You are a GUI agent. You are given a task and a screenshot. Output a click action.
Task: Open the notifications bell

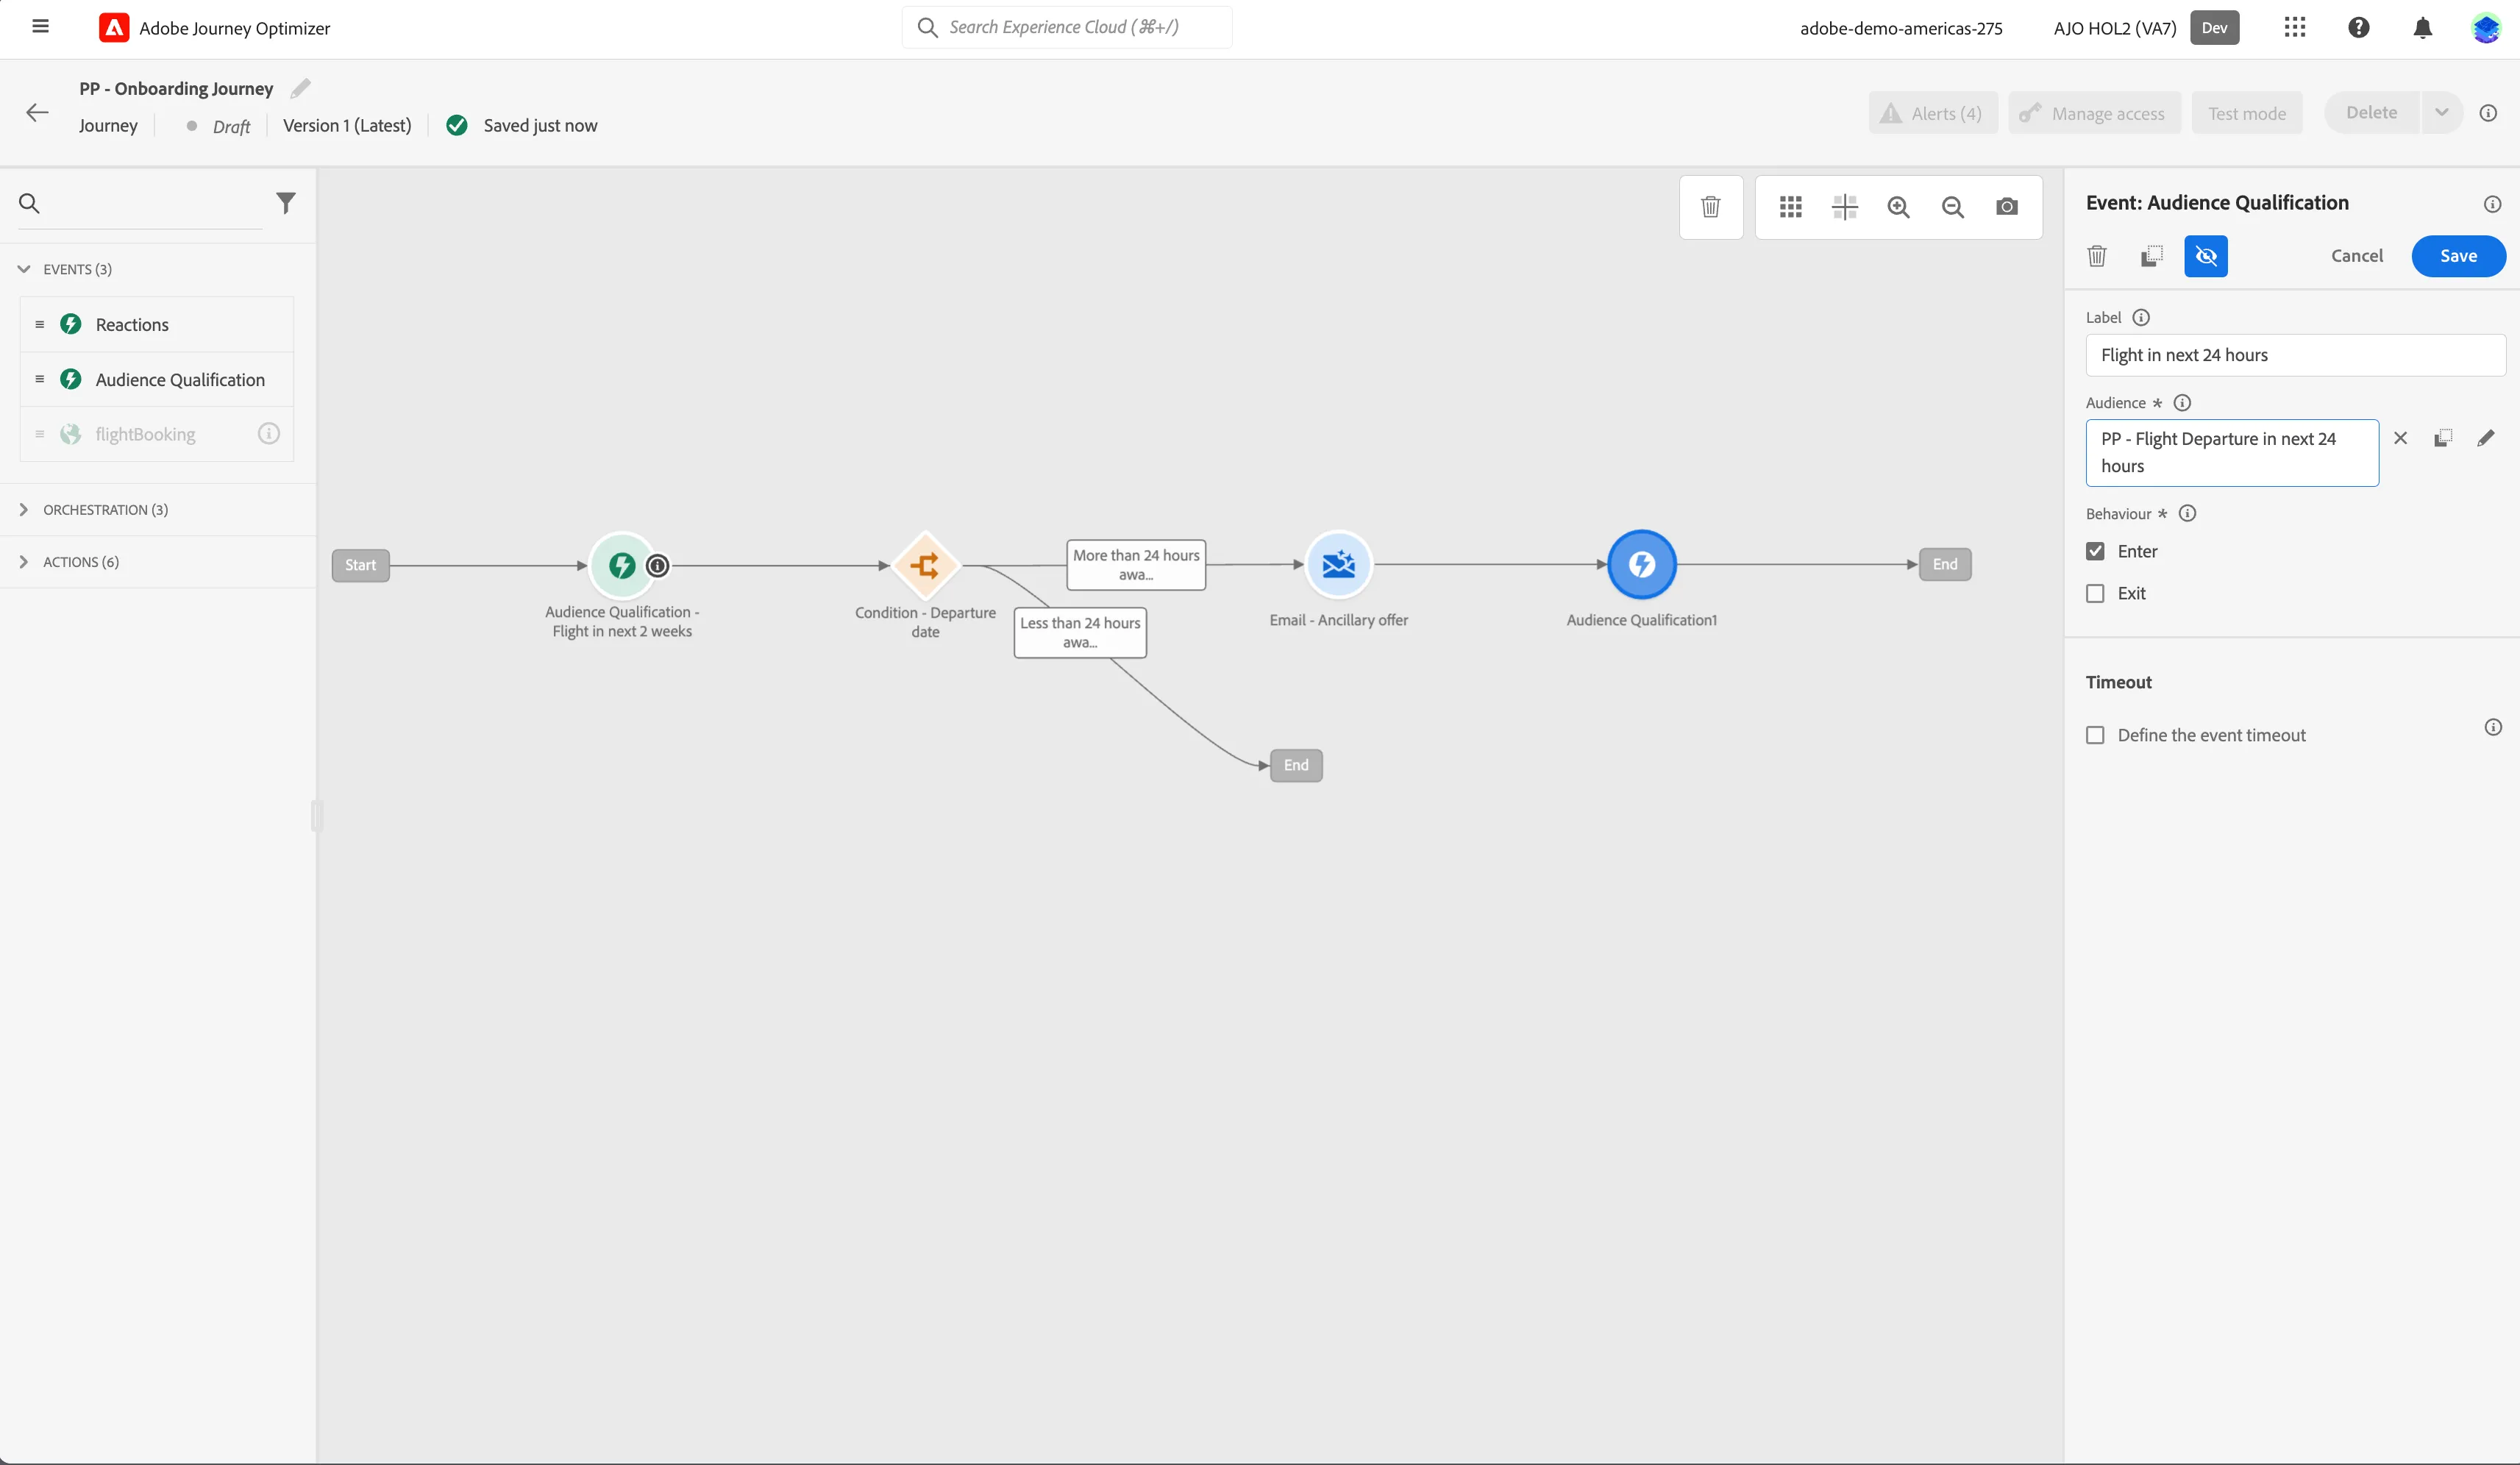pyautogui.click(x=2423, y=27)
